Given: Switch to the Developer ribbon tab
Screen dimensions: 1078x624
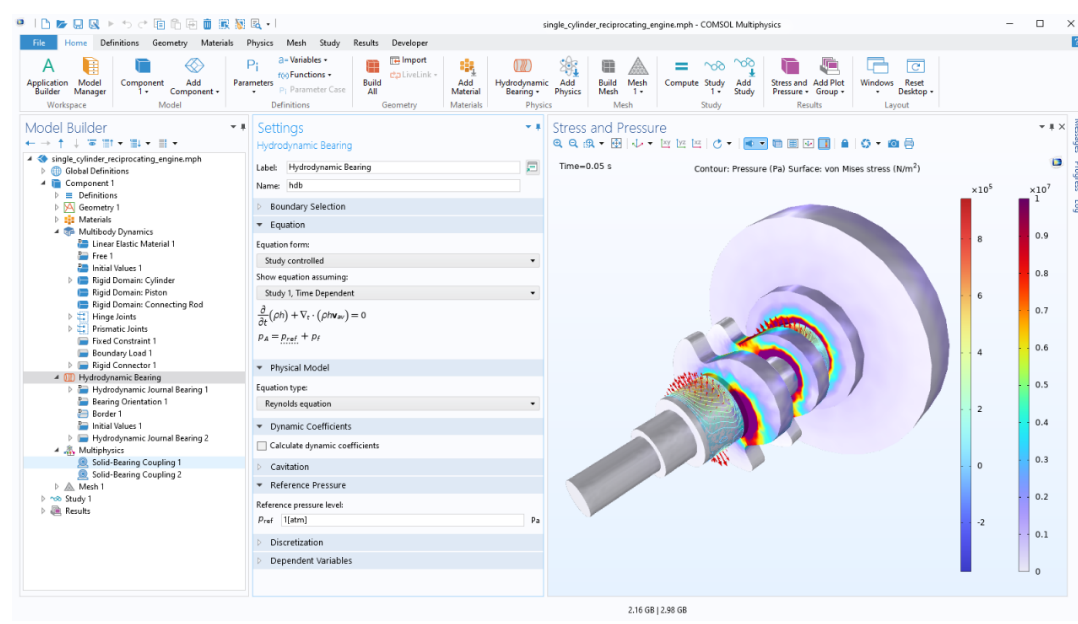Looking at the screenshot, I should (x=410, y=43).
